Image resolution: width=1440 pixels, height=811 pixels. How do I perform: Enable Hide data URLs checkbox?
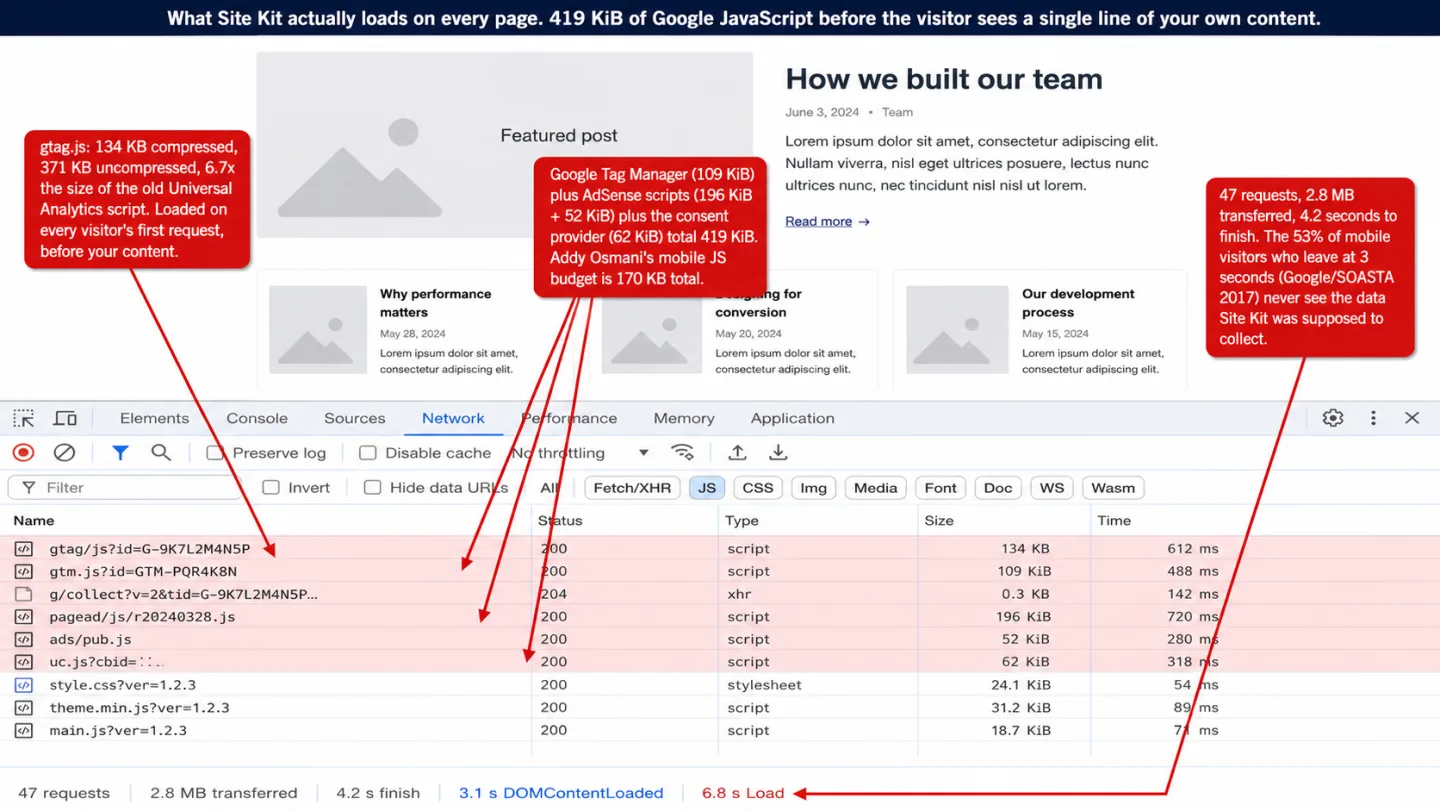click(373, 488)
